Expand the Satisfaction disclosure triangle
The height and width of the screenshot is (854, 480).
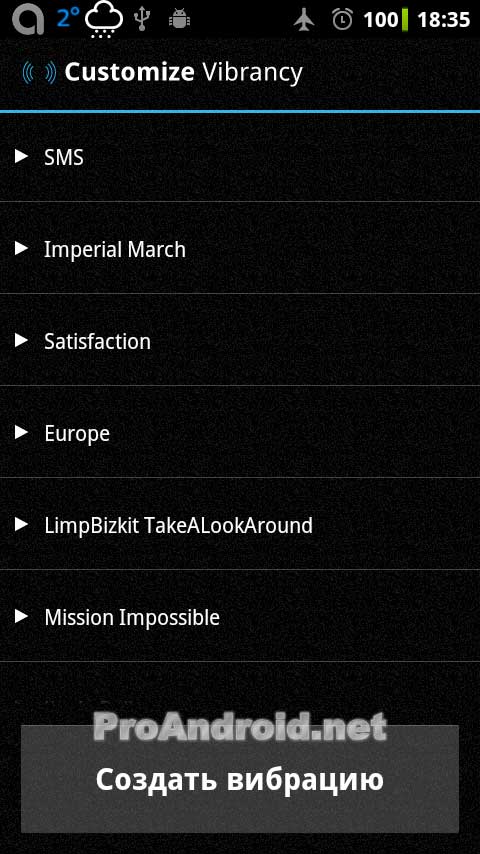coord(21,341)
